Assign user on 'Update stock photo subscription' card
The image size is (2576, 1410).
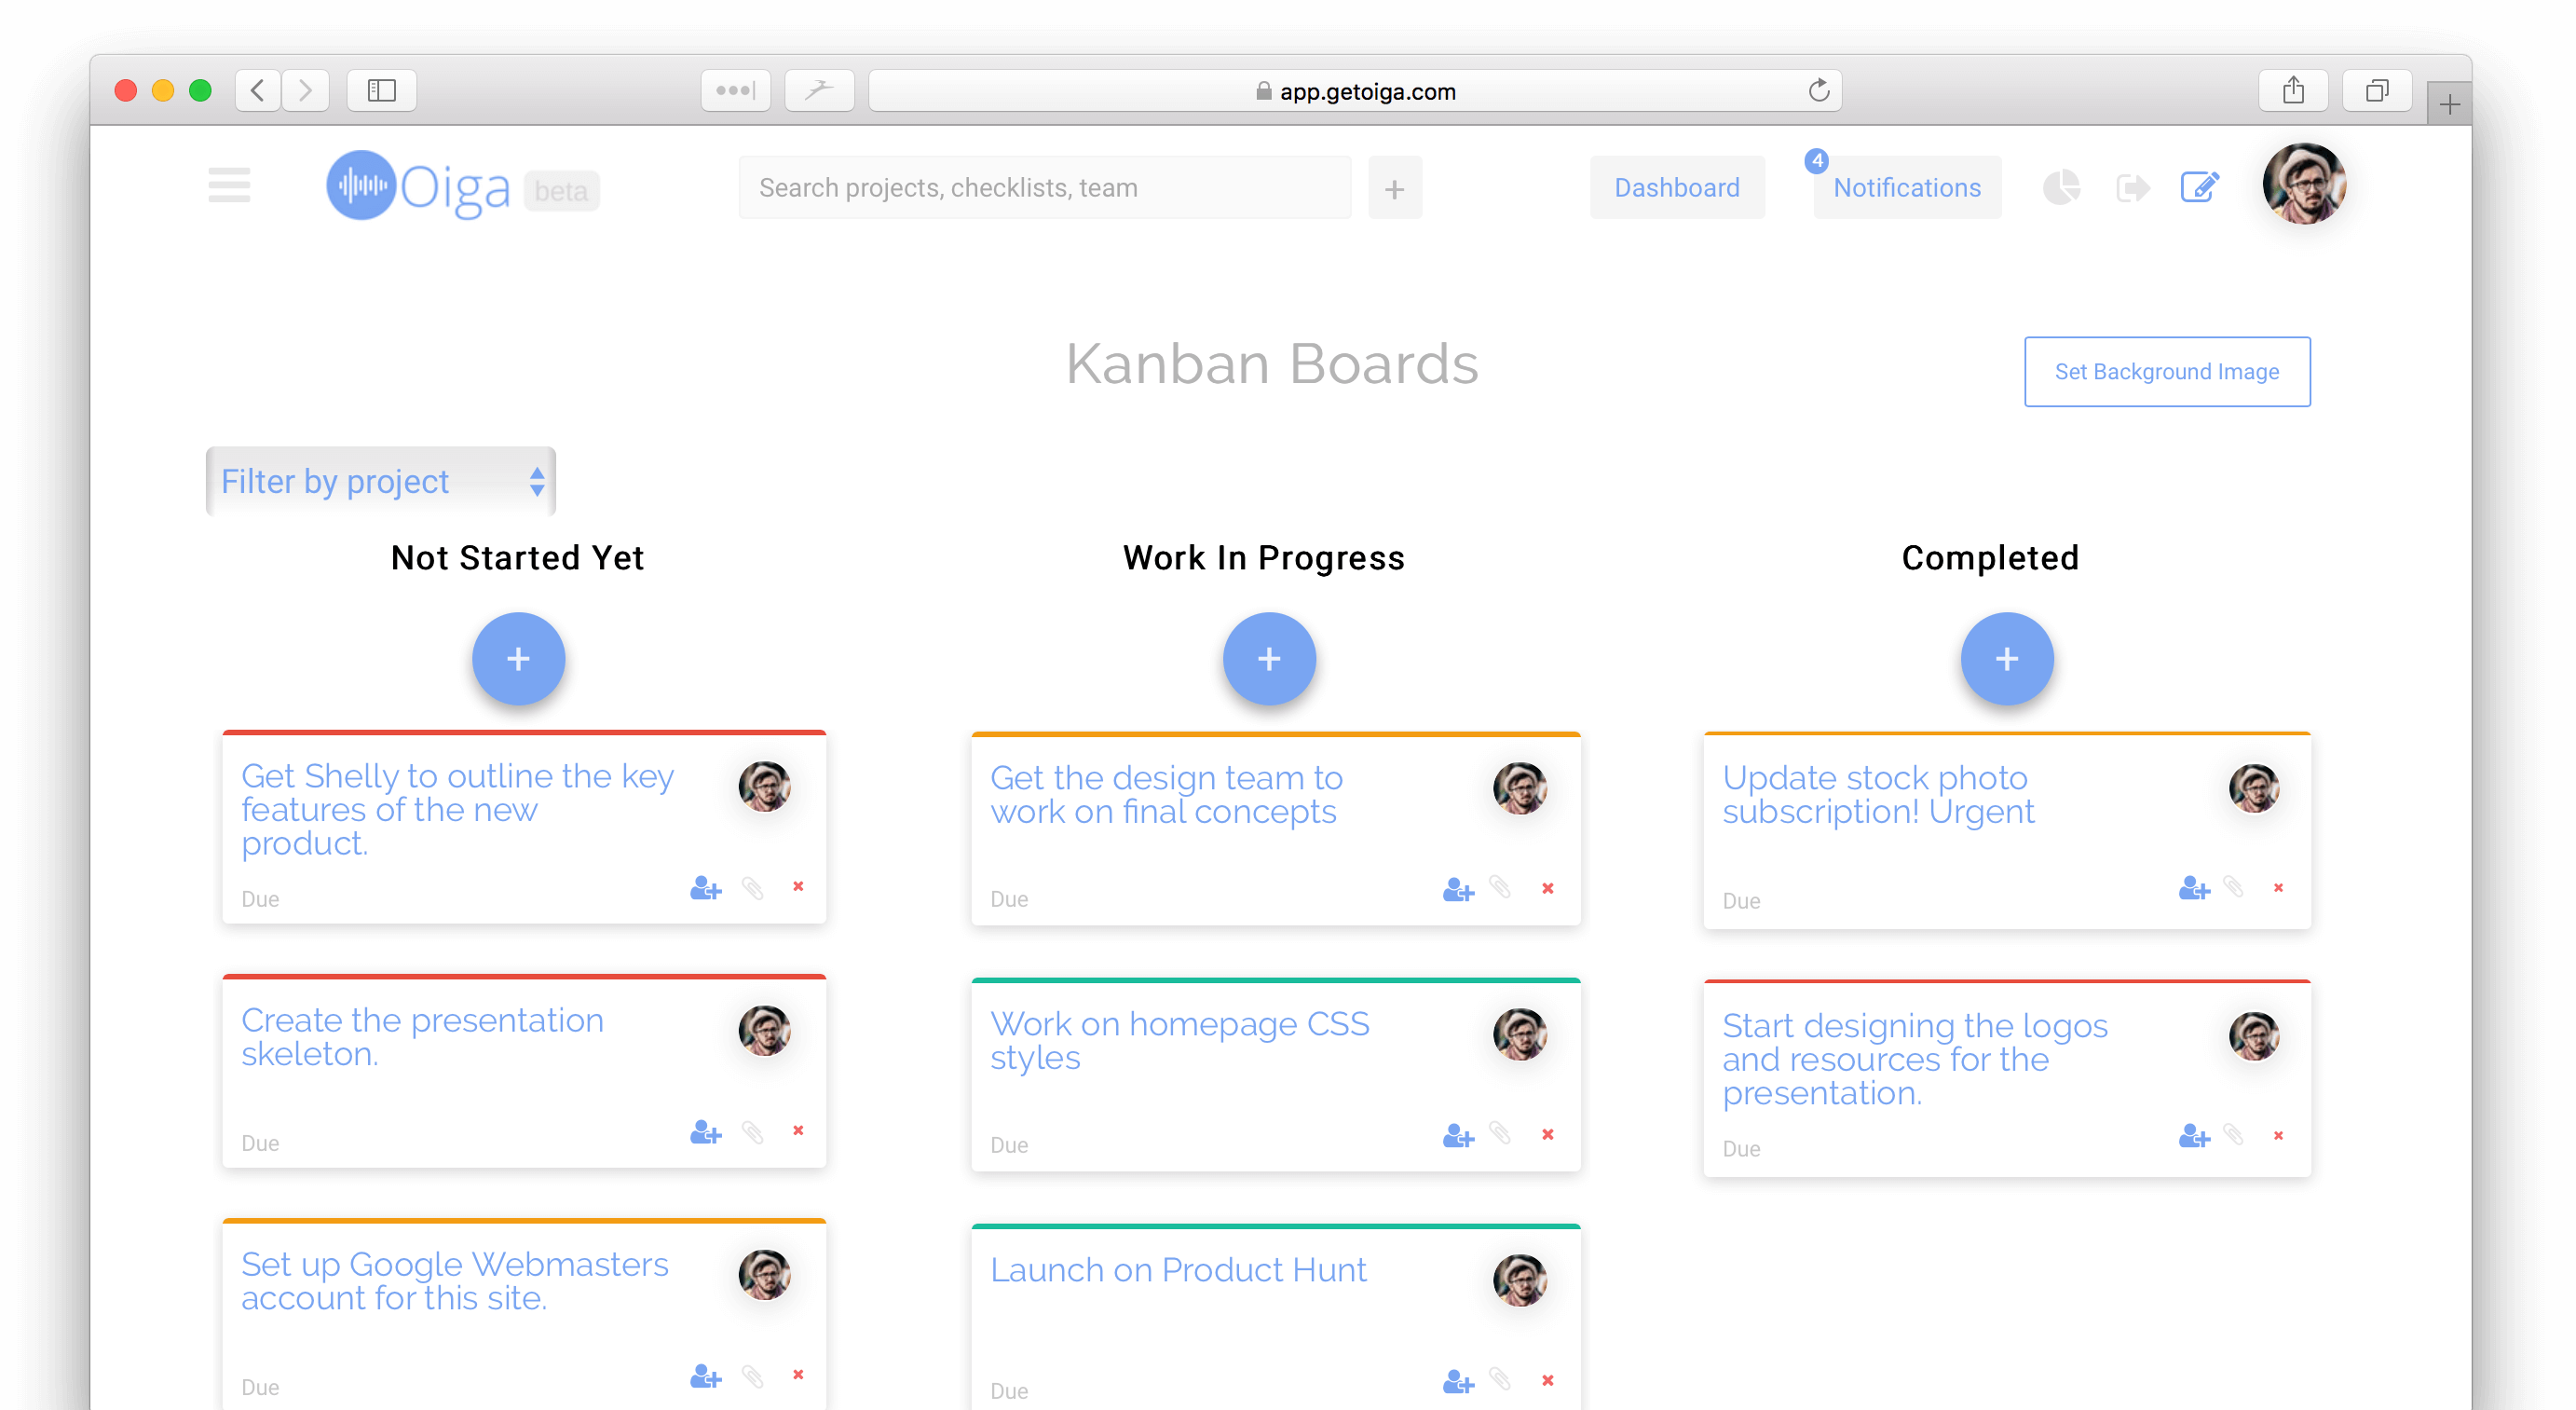[x=2194, y=888]
